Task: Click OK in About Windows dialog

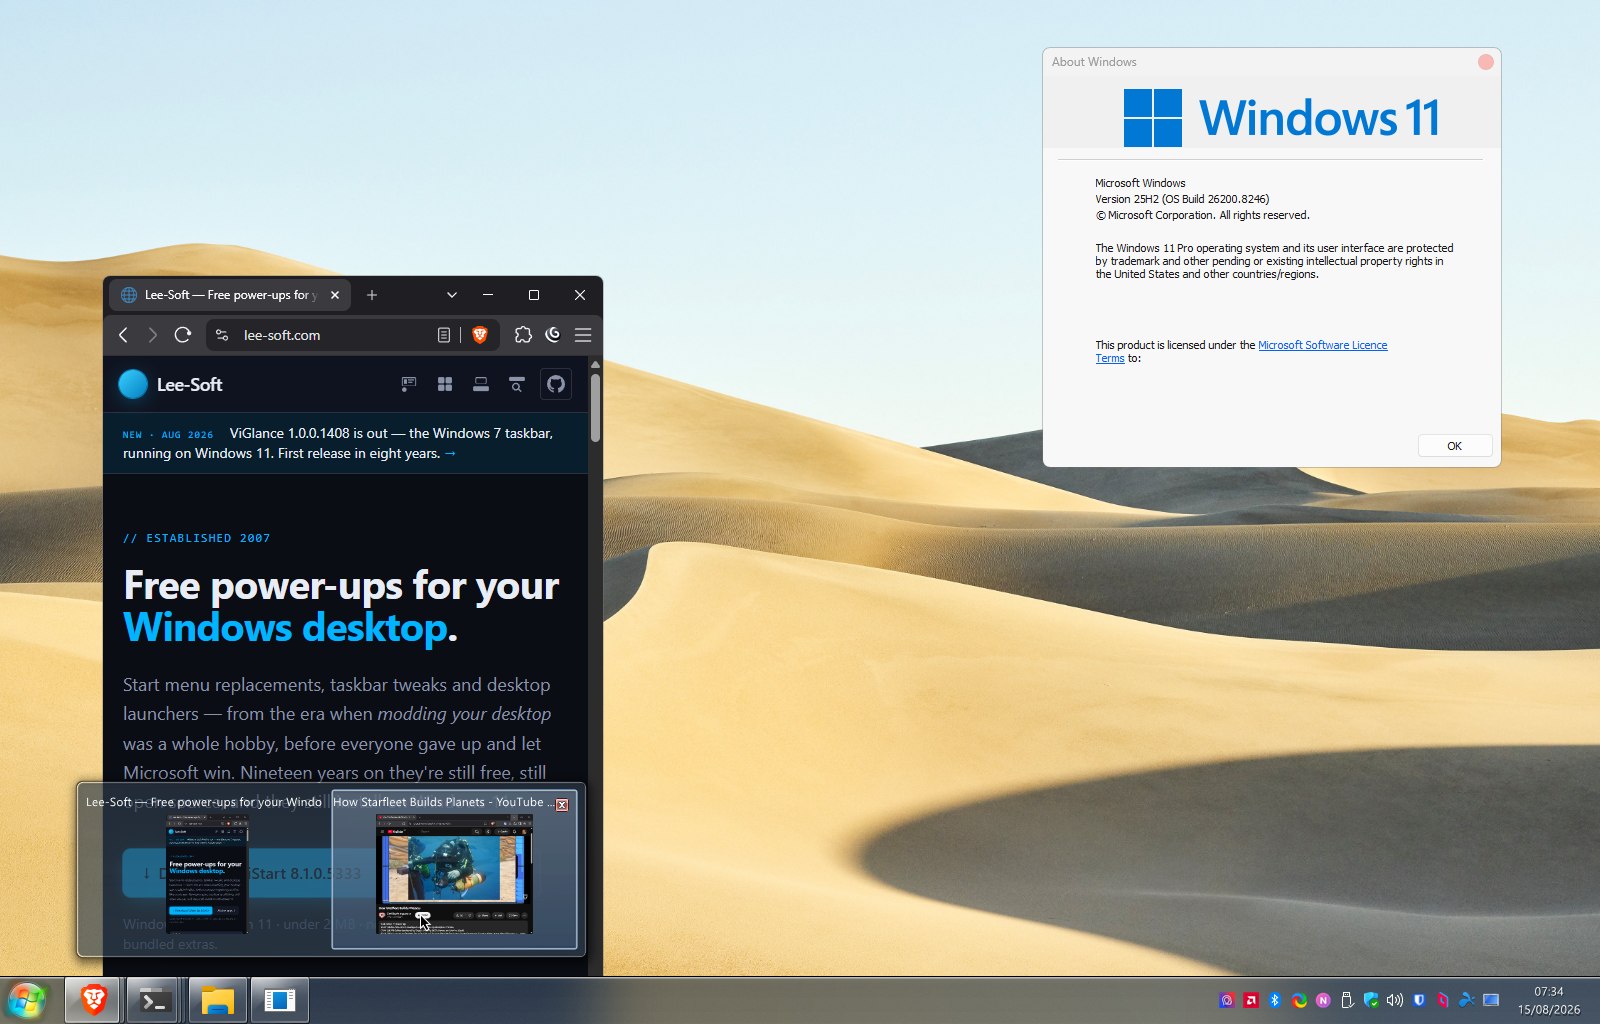Action: 1455,446
